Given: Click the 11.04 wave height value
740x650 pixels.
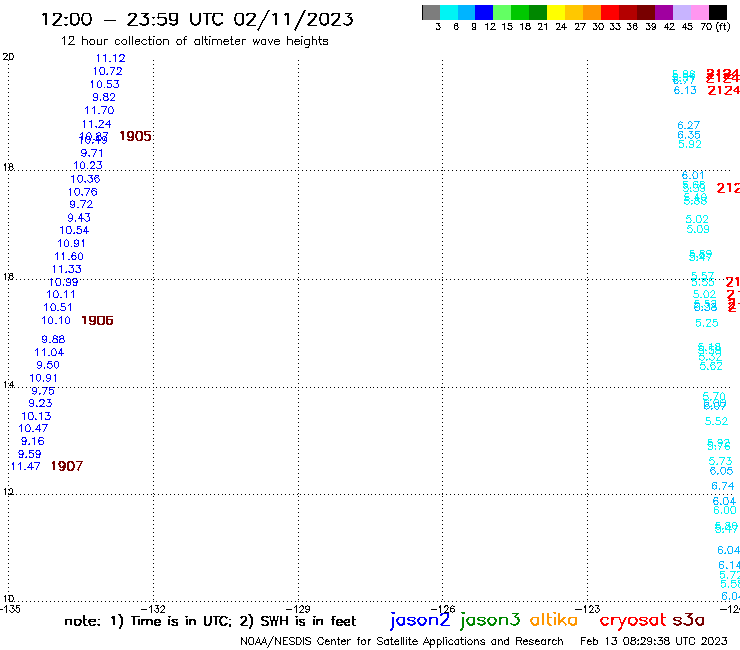Looking at the screenshot, I should (x=49, y=352).
